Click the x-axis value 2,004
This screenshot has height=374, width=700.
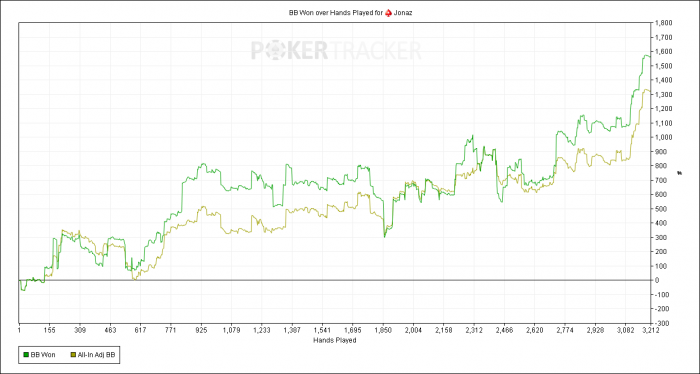coord(413,331)
